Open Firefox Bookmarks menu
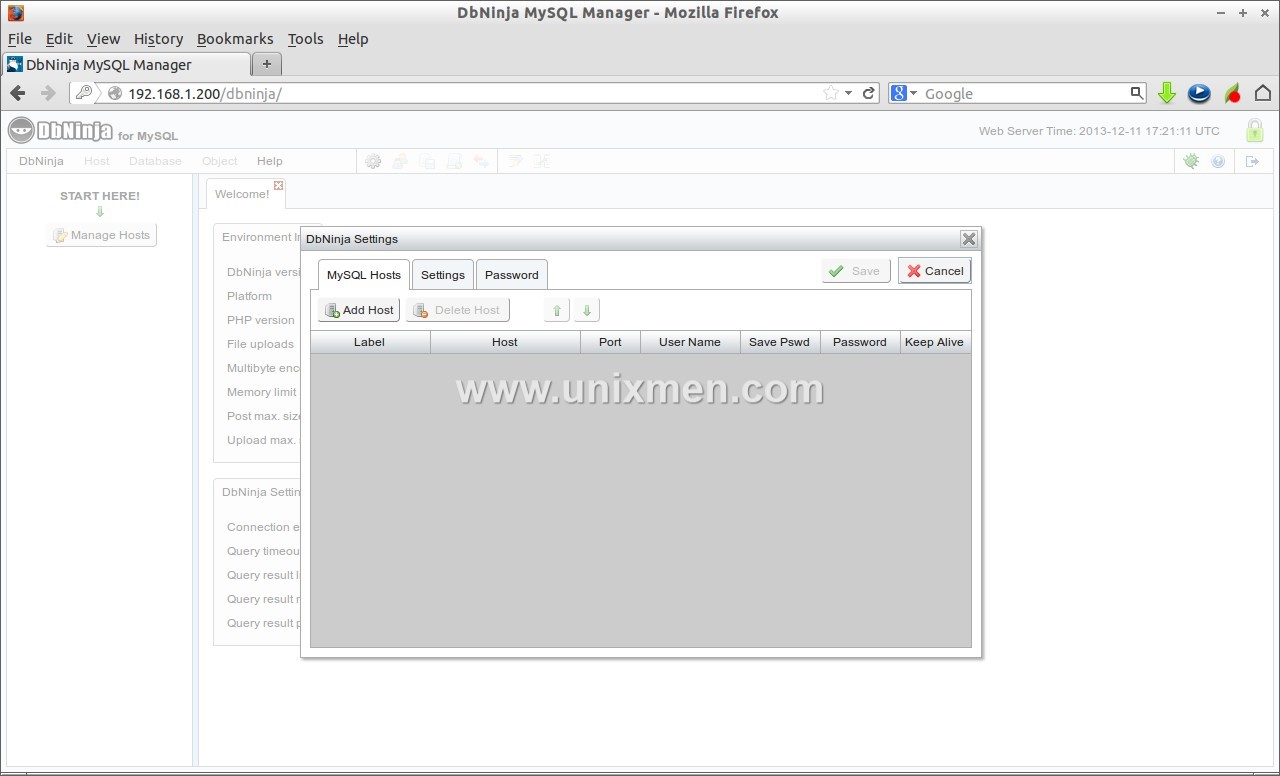 coord(235,39)
